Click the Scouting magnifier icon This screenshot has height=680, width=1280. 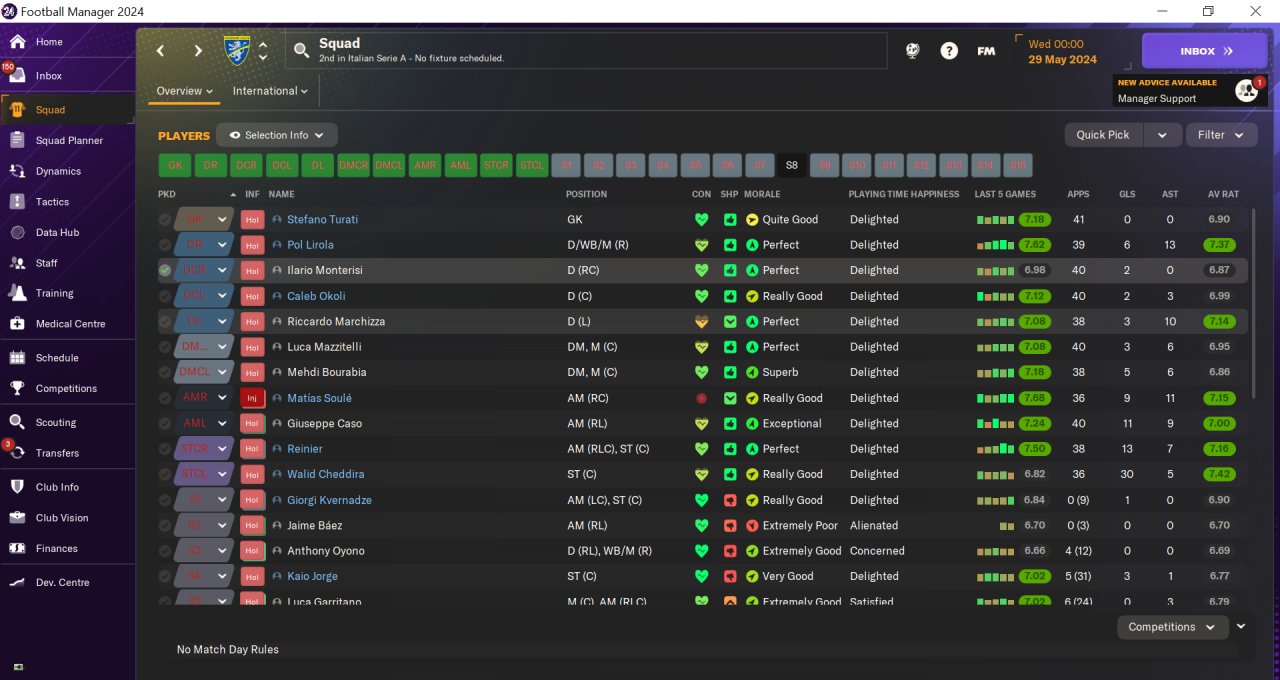point(17,422)
